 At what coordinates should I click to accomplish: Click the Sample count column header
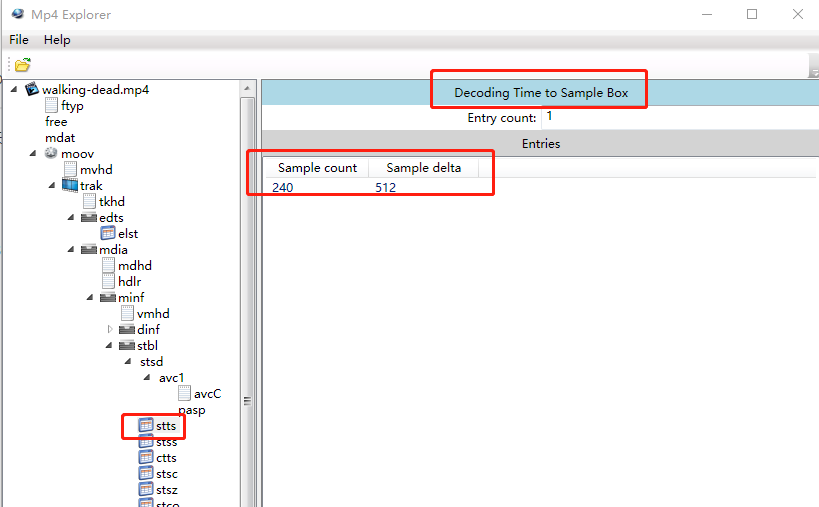[x=317, y=168]
